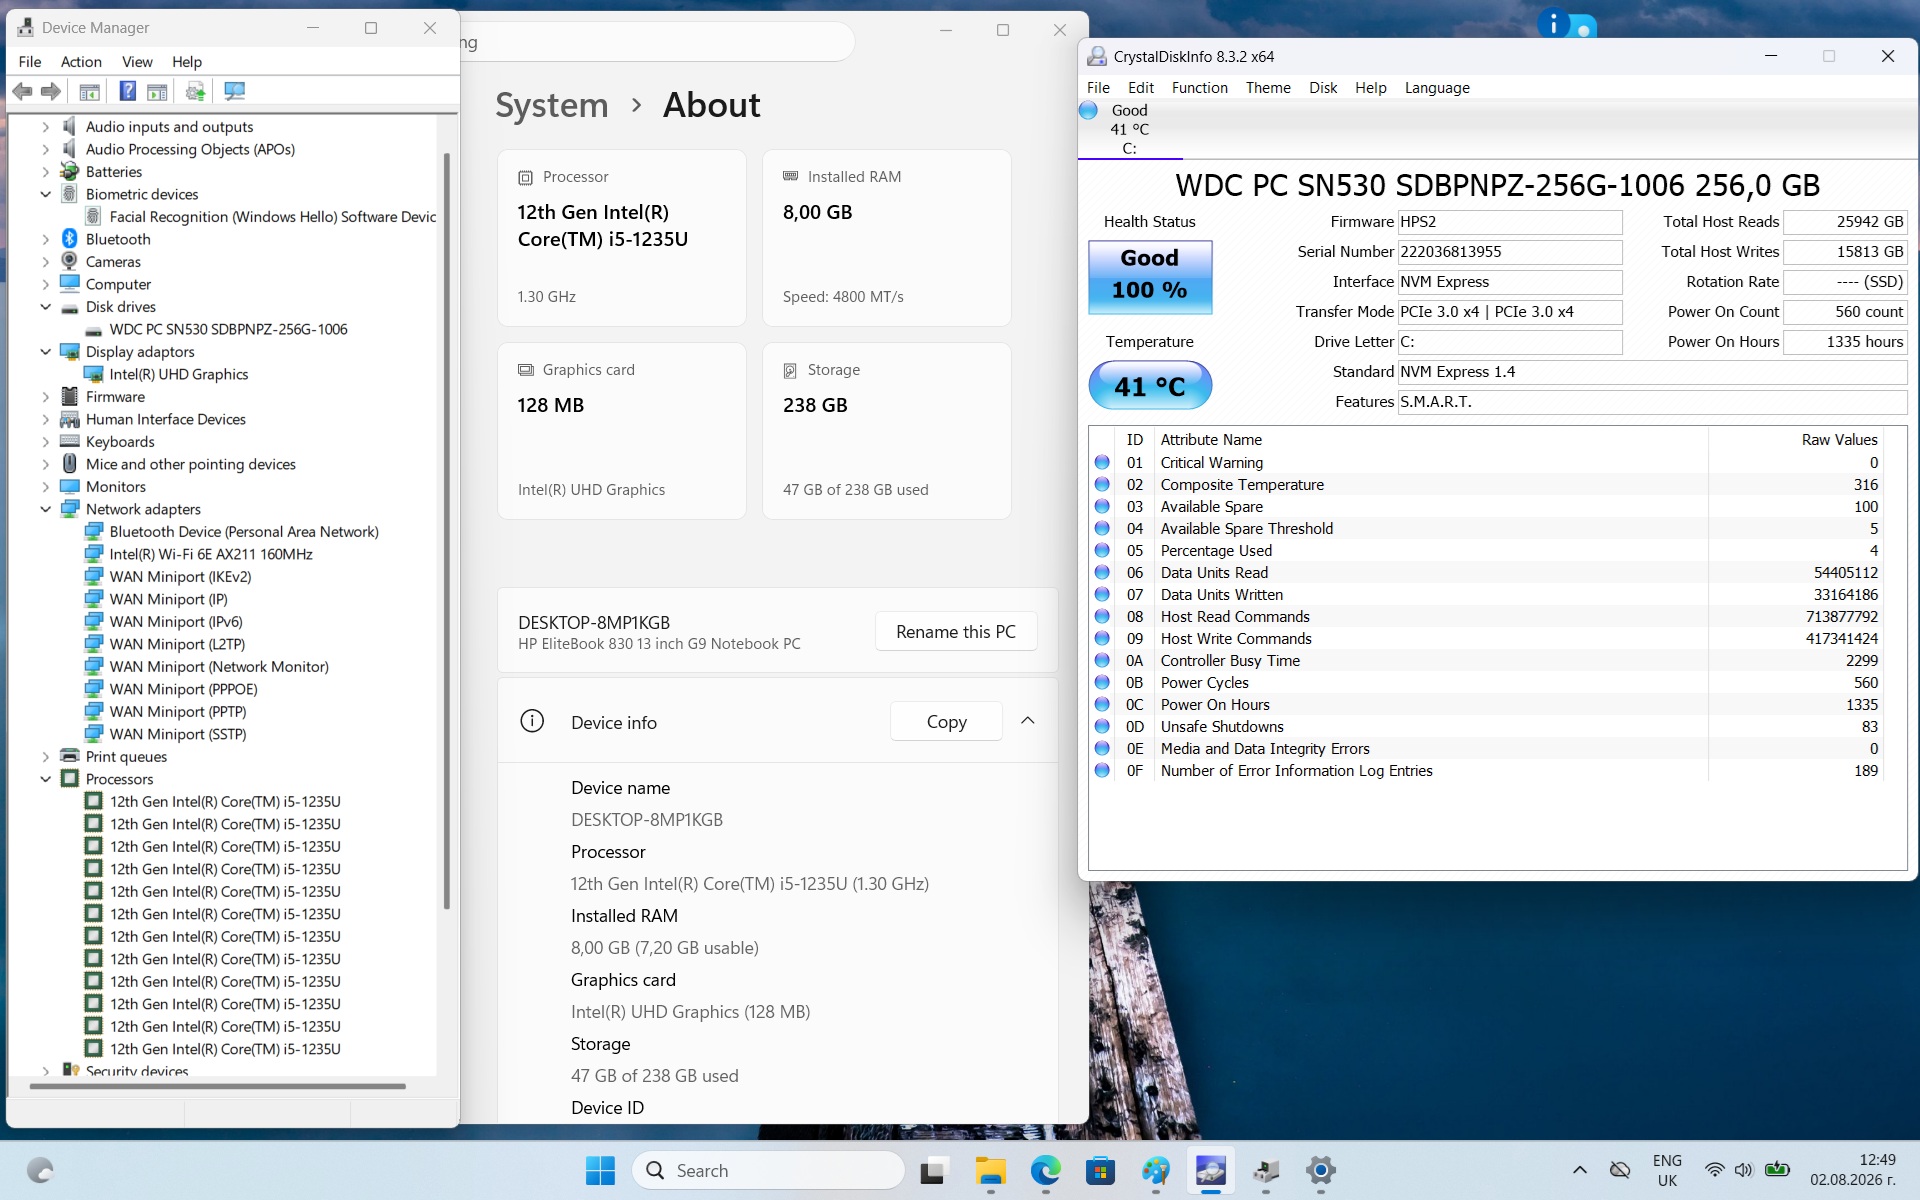This screenshot has height=1200, width=1920.
Task: Select the Percentage Used attribute row
Action: tap(1486, 550)
